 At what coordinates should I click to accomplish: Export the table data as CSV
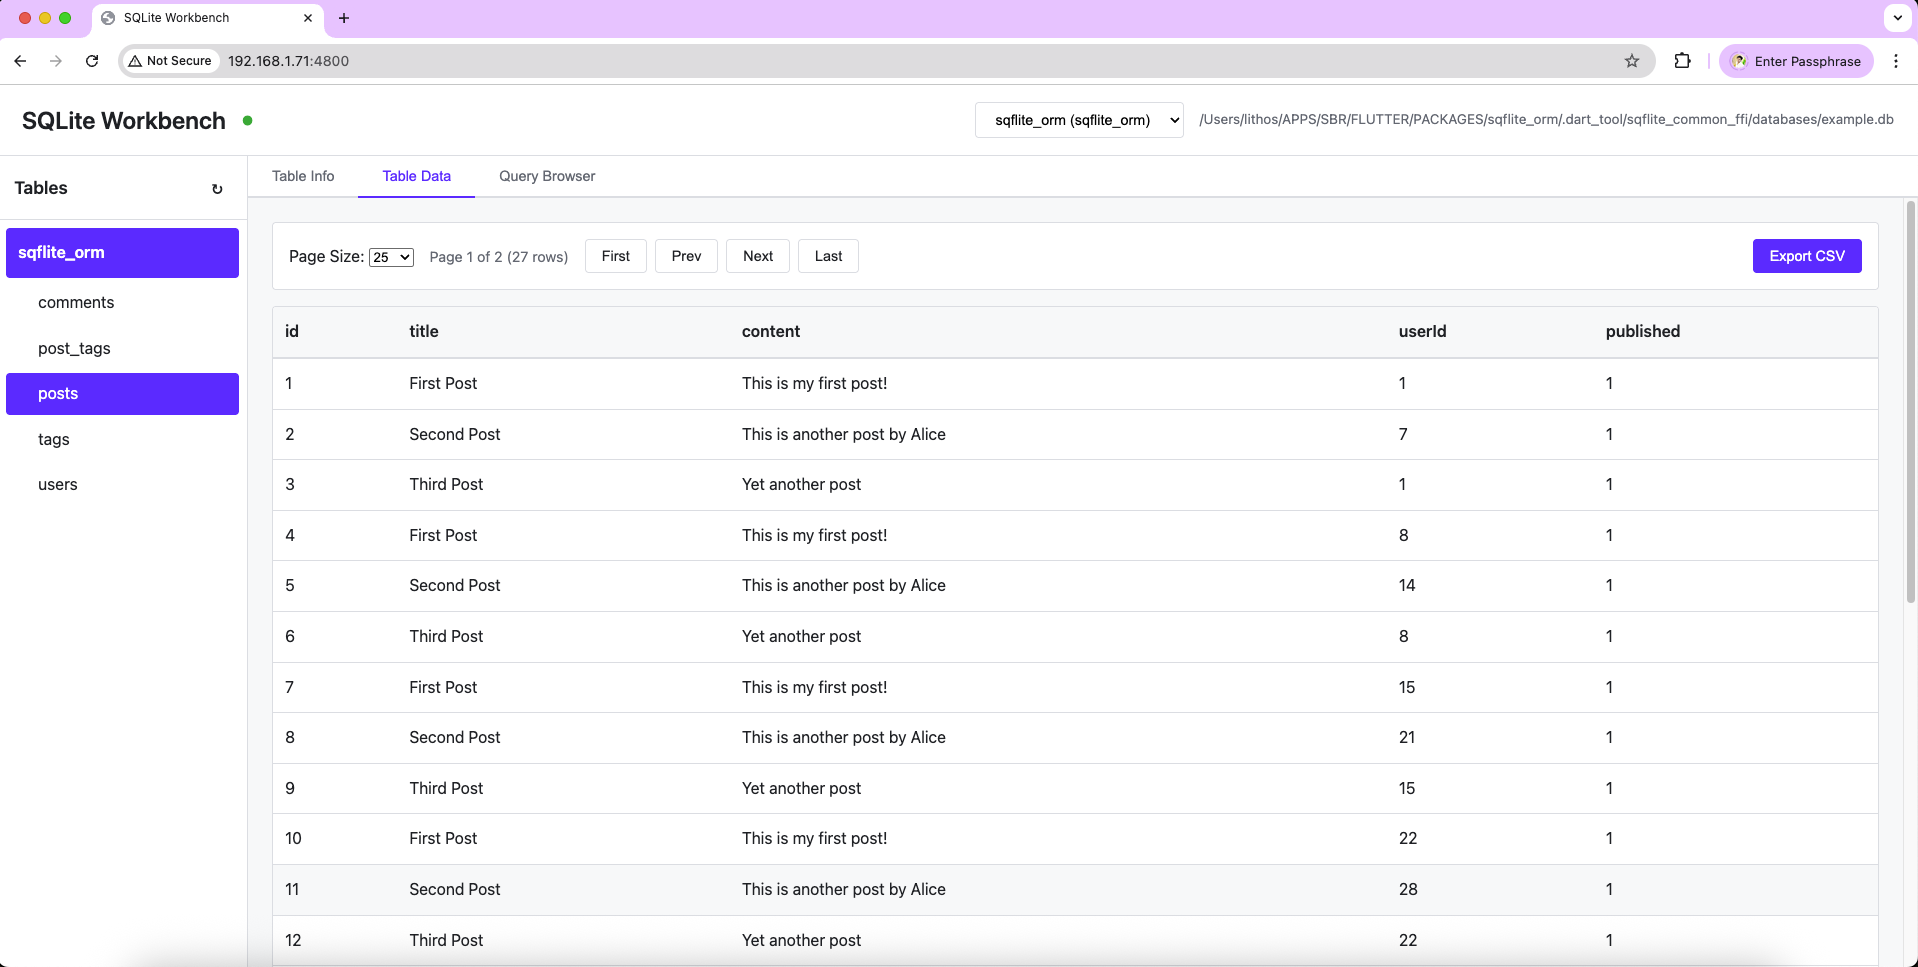pos(1806,256)
